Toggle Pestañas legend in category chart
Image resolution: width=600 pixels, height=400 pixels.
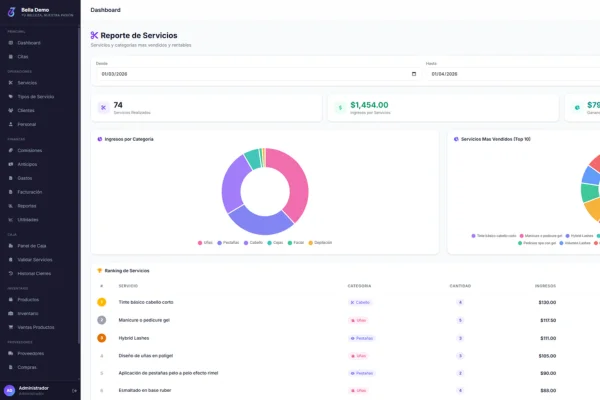coord(227,242)
